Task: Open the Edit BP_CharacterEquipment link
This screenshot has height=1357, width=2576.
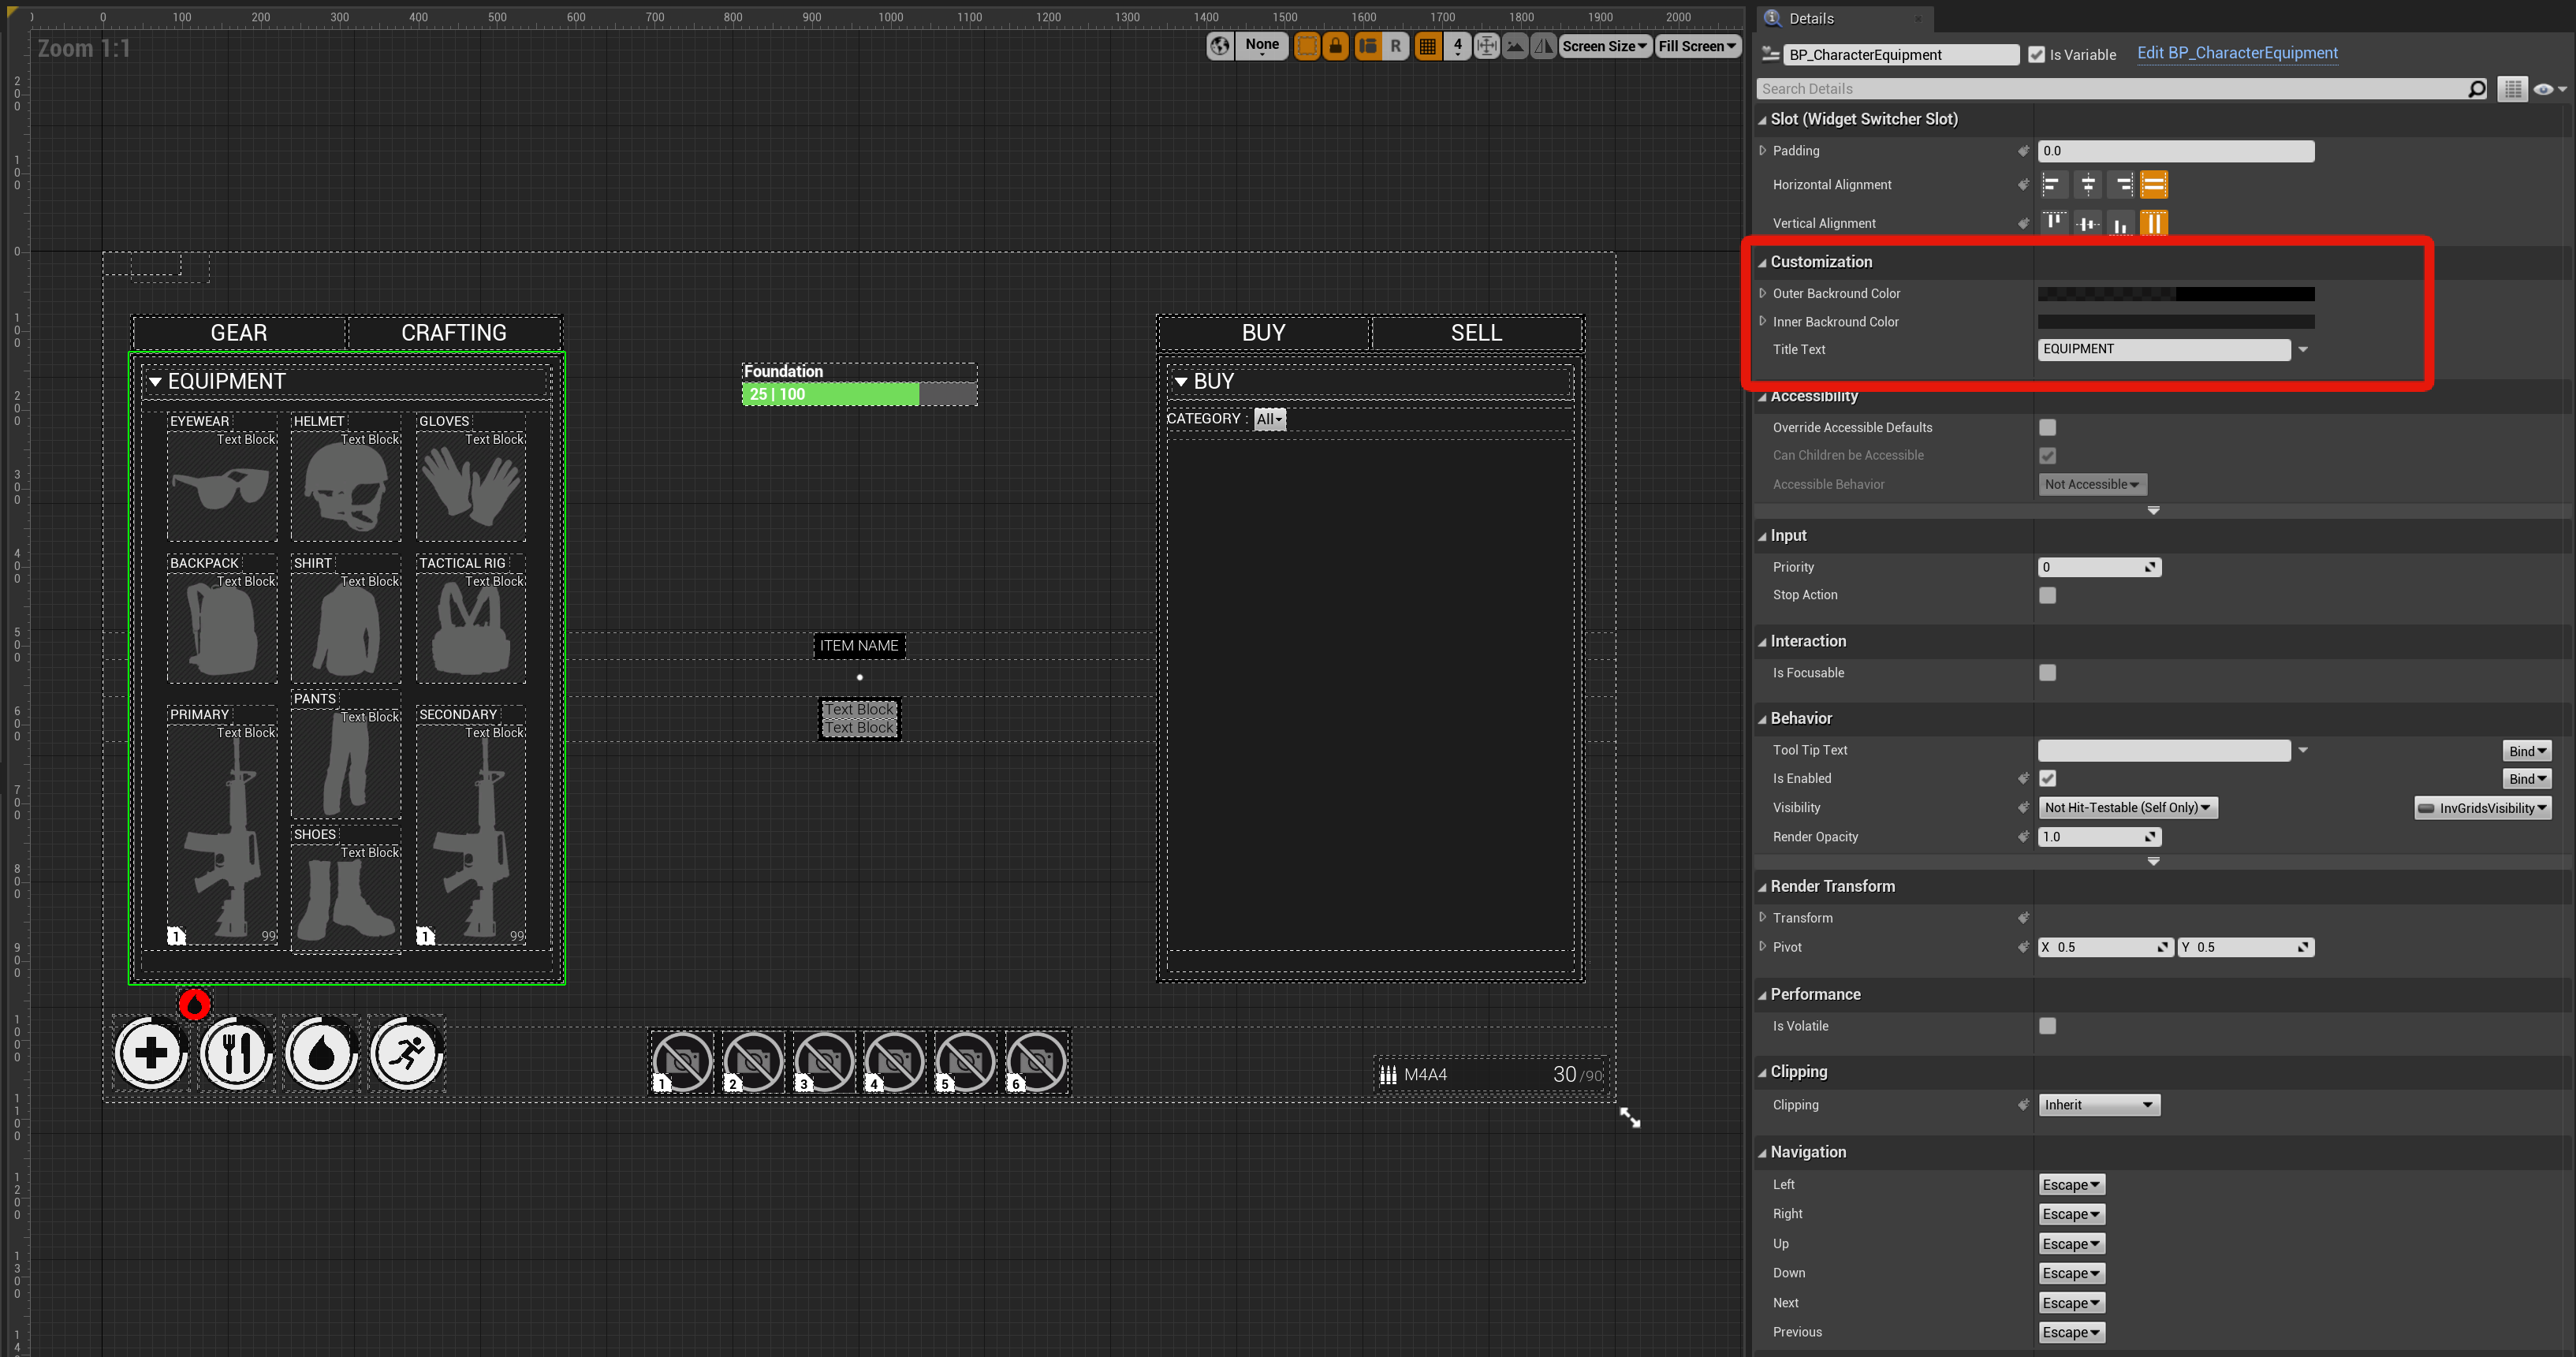Action: 2237,53
